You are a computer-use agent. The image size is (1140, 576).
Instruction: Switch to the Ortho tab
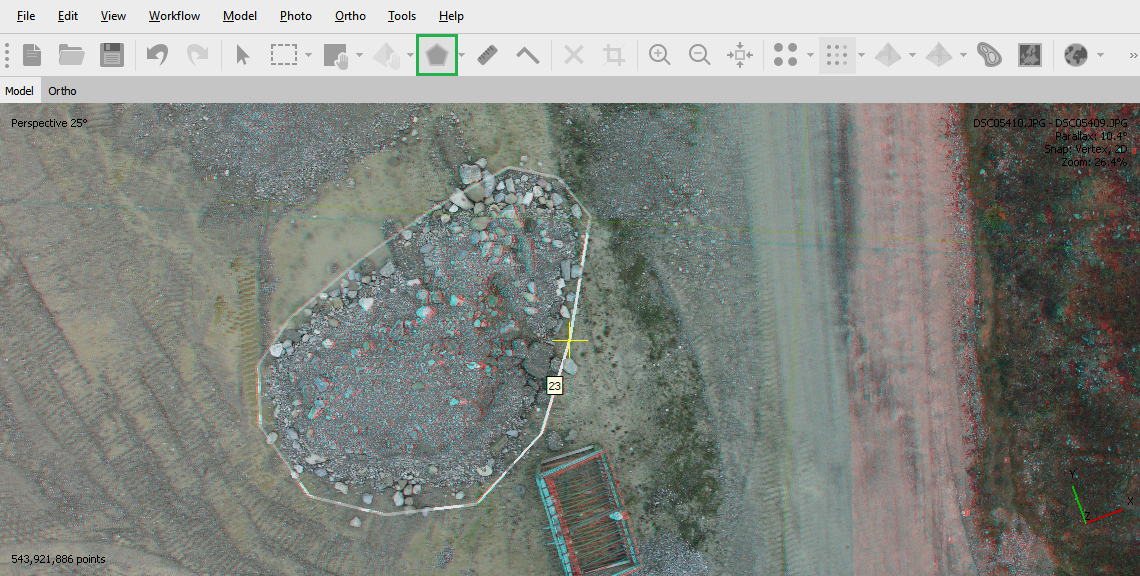click(63, 91)
